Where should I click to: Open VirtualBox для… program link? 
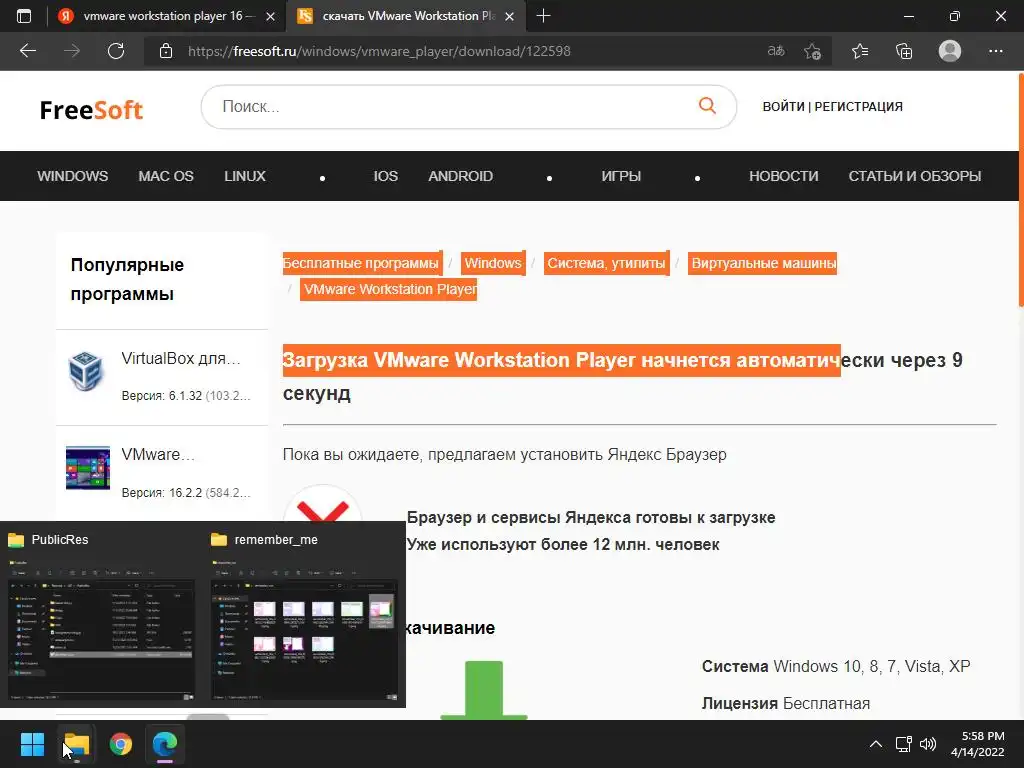181,359
